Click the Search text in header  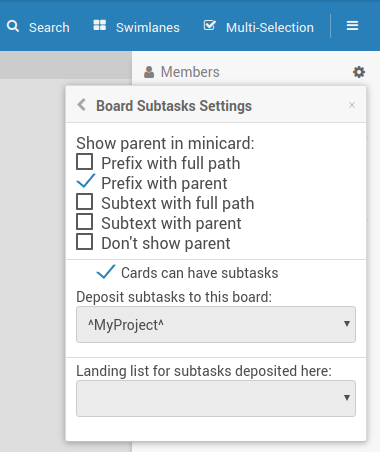point(49,27)
